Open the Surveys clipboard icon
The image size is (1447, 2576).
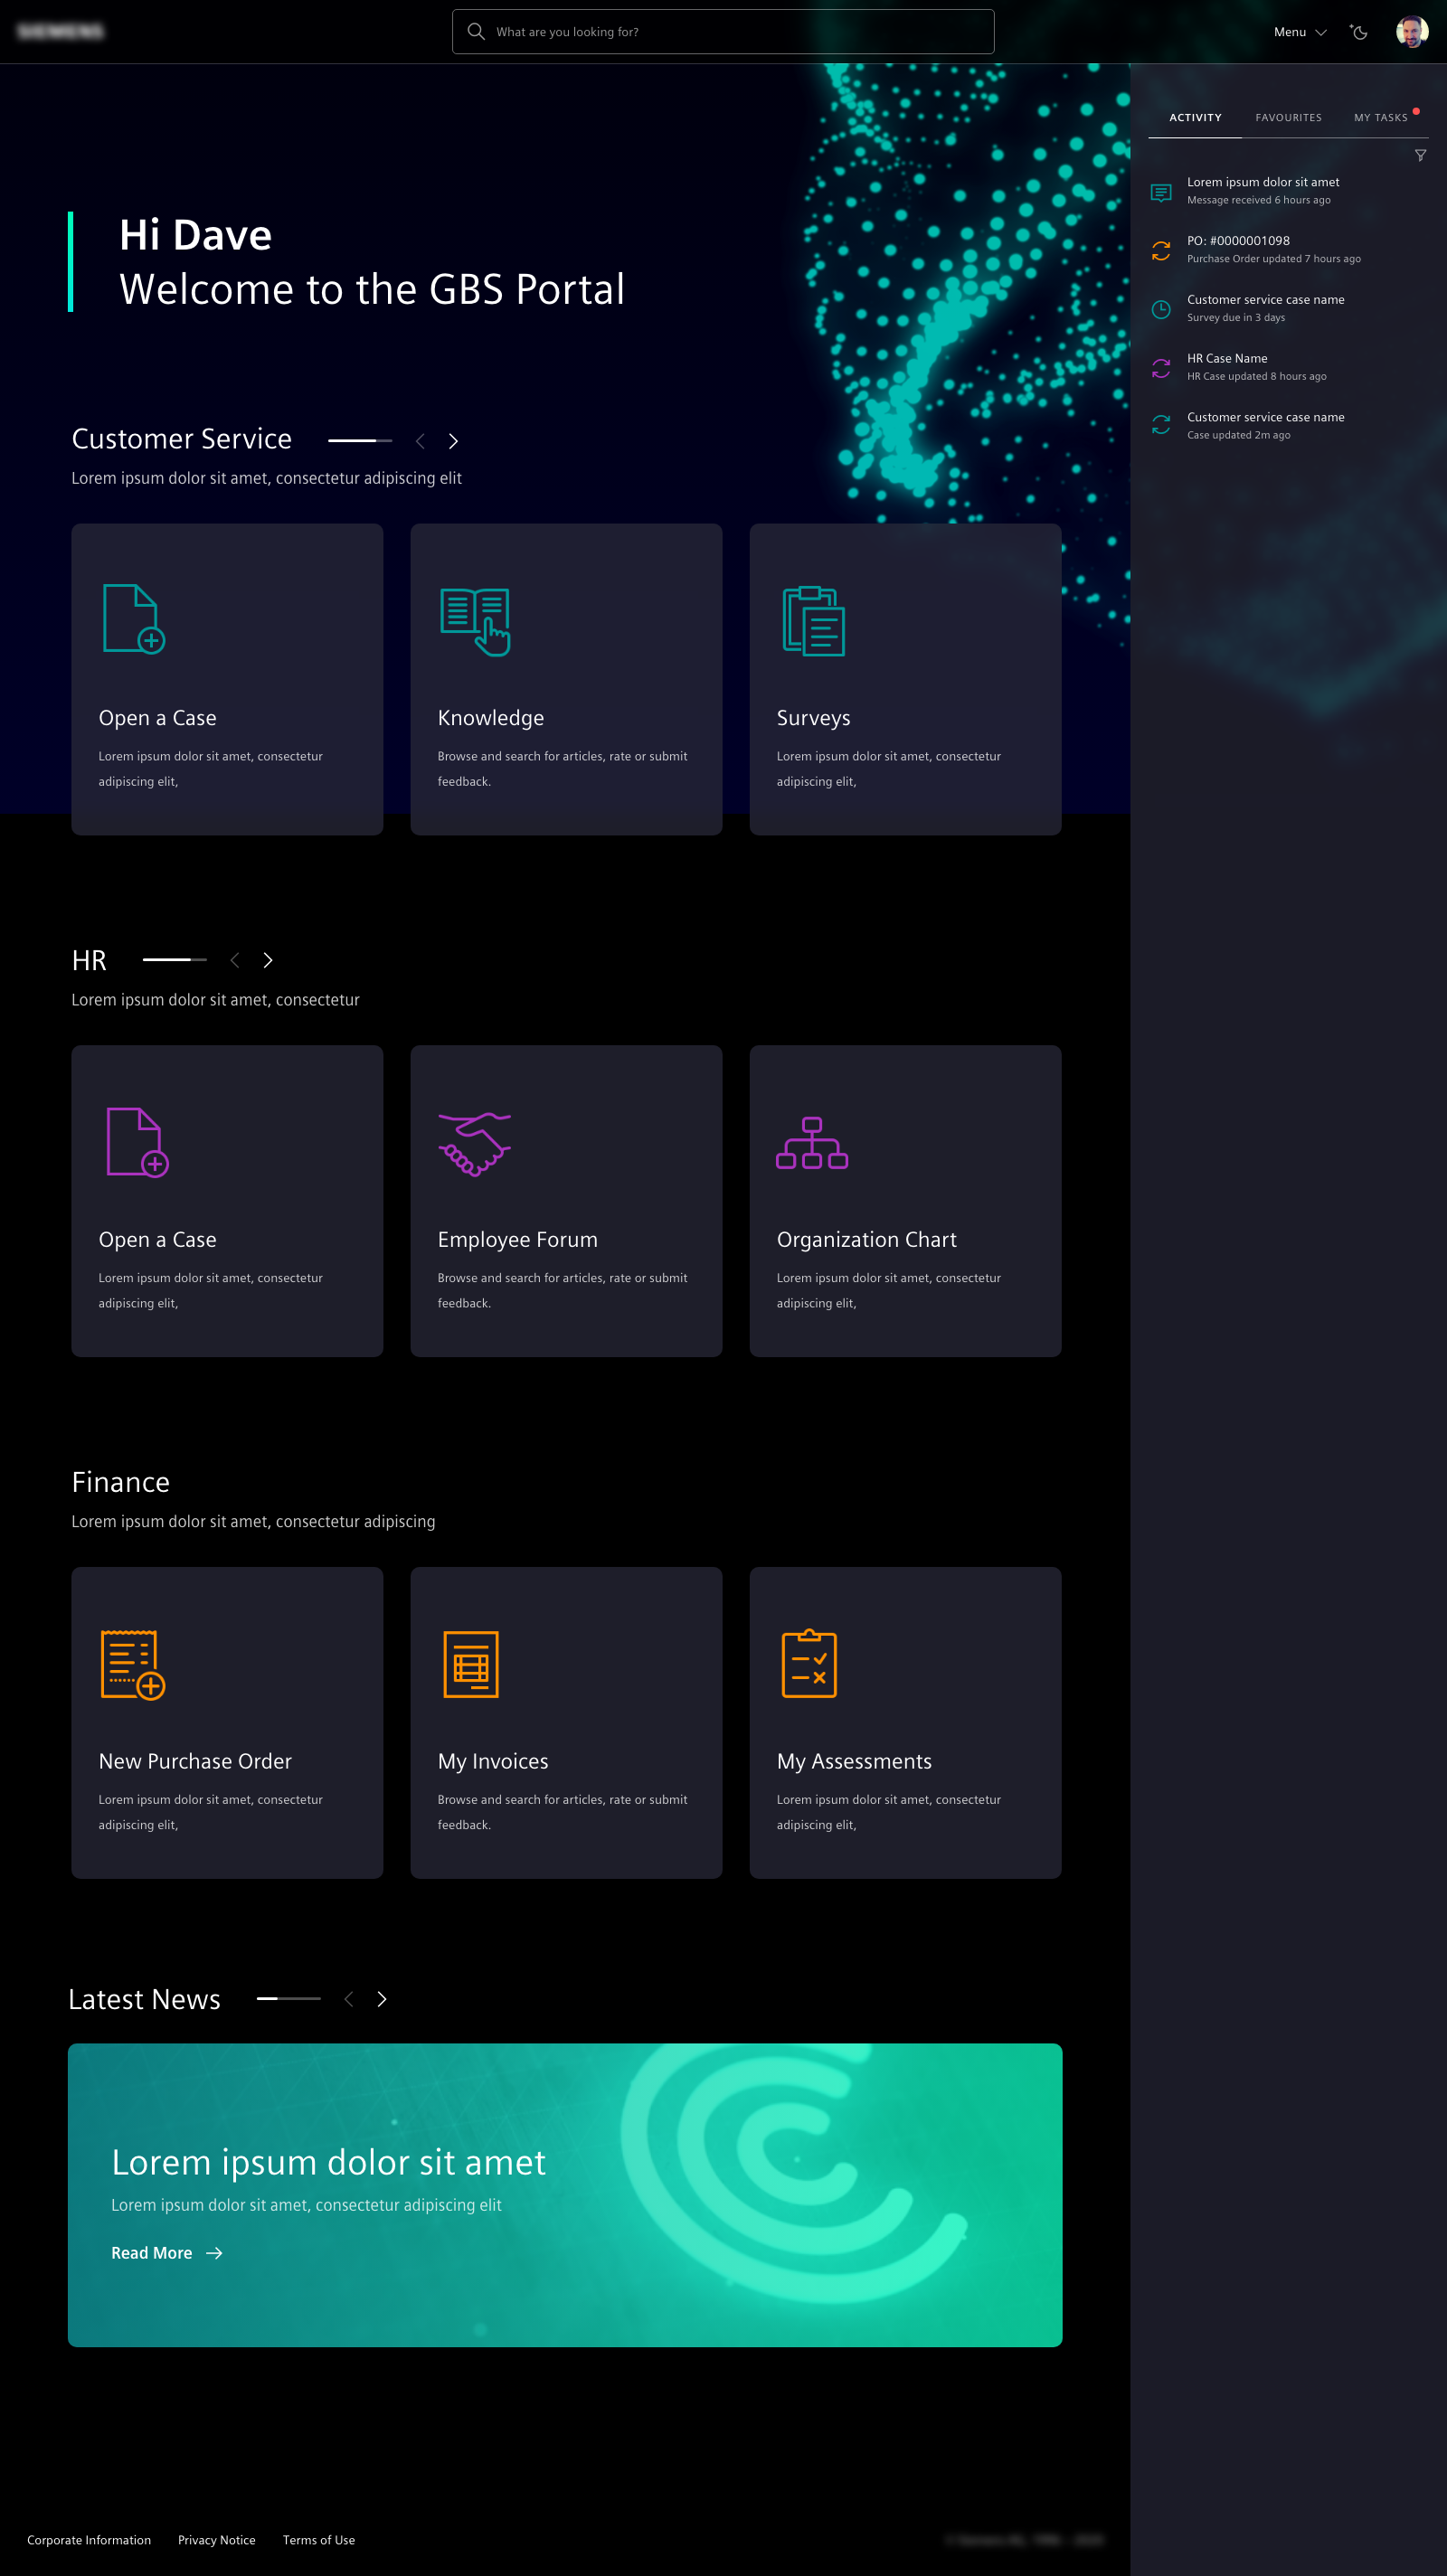(813, 621)
